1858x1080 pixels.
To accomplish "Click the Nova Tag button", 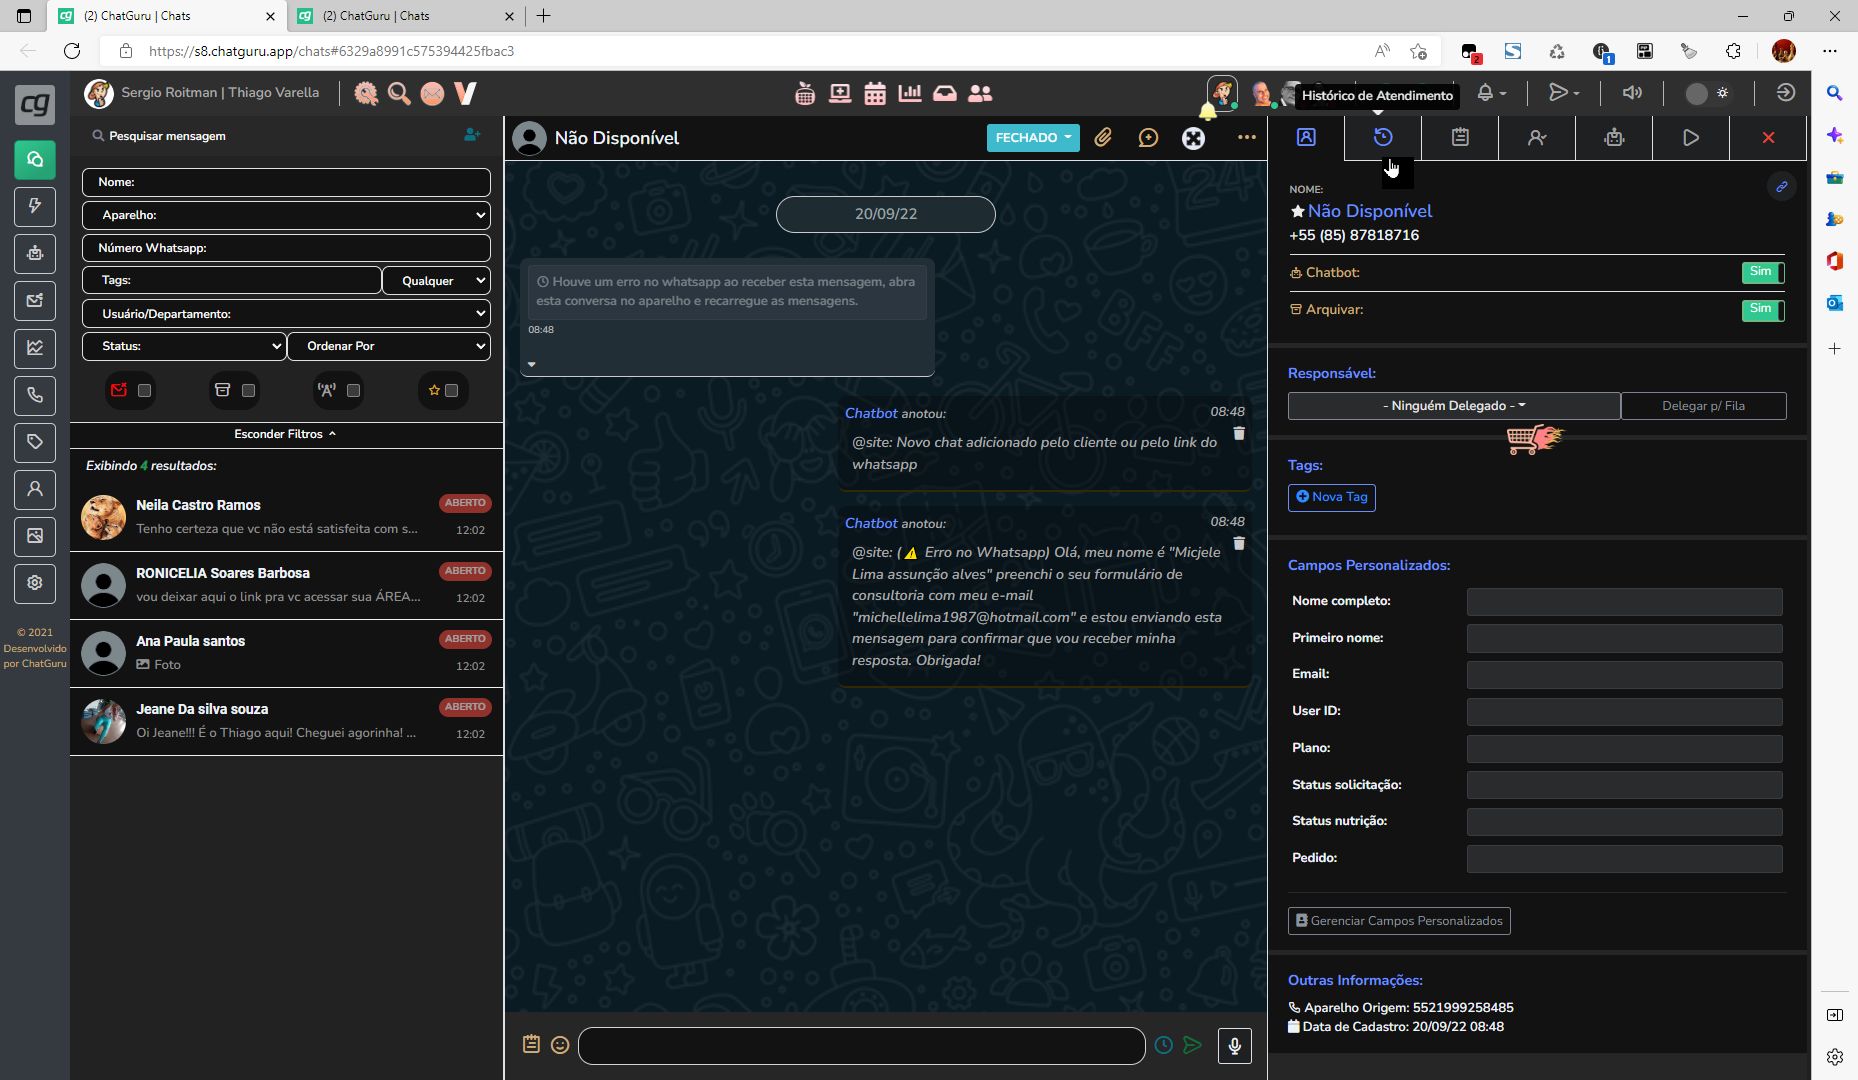I will (x=1332, y=497).
